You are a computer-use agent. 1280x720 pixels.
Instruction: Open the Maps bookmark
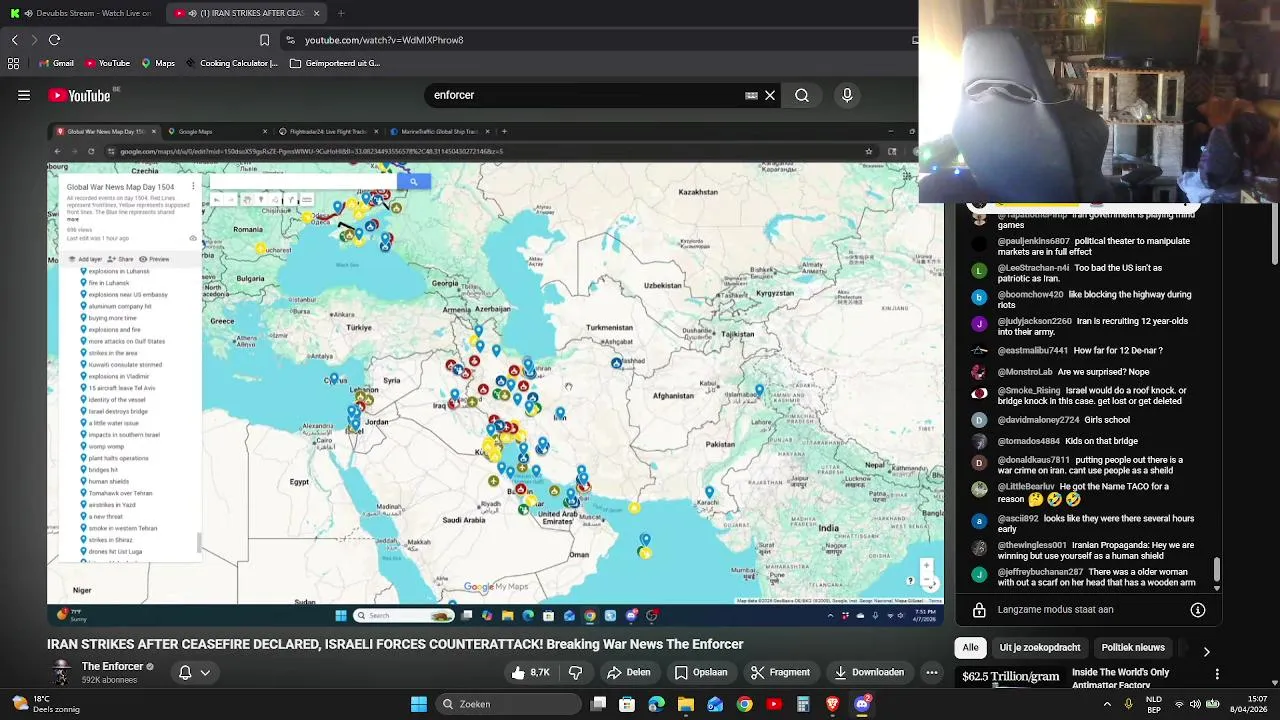click(158, 63)
